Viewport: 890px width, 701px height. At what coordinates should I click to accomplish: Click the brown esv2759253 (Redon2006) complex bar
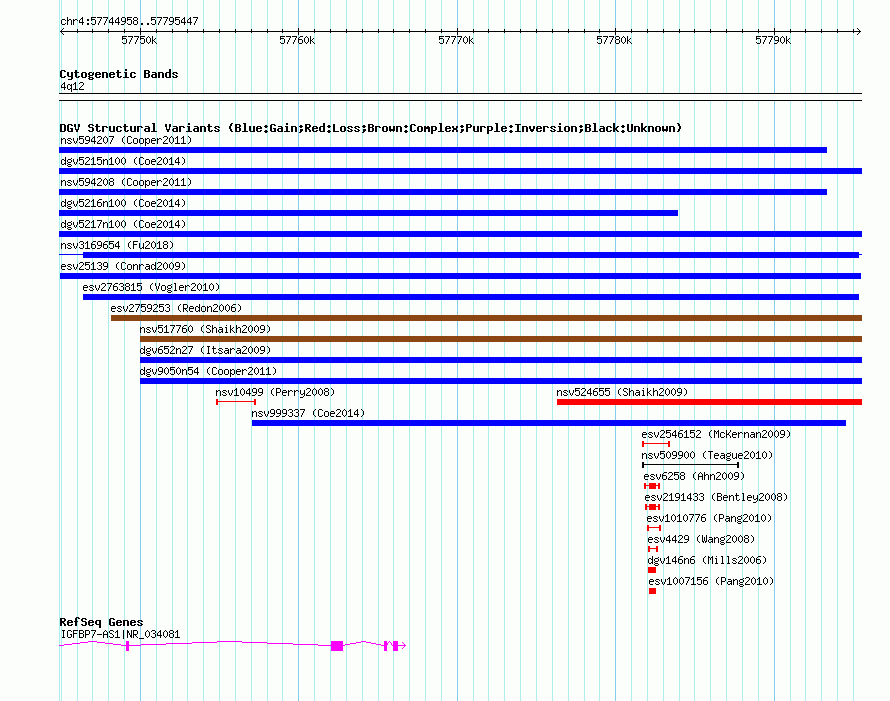(x=486, y=318)
